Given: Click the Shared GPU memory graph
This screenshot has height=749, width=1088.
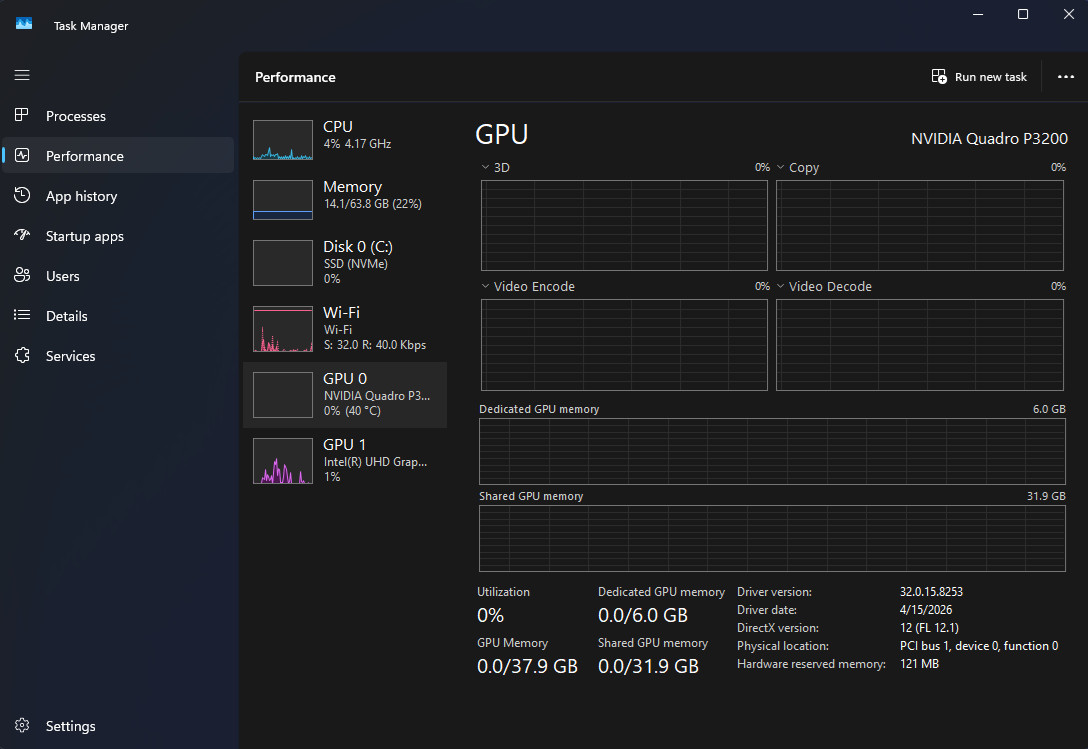Looking at the screenshot, I should point(772,539).
